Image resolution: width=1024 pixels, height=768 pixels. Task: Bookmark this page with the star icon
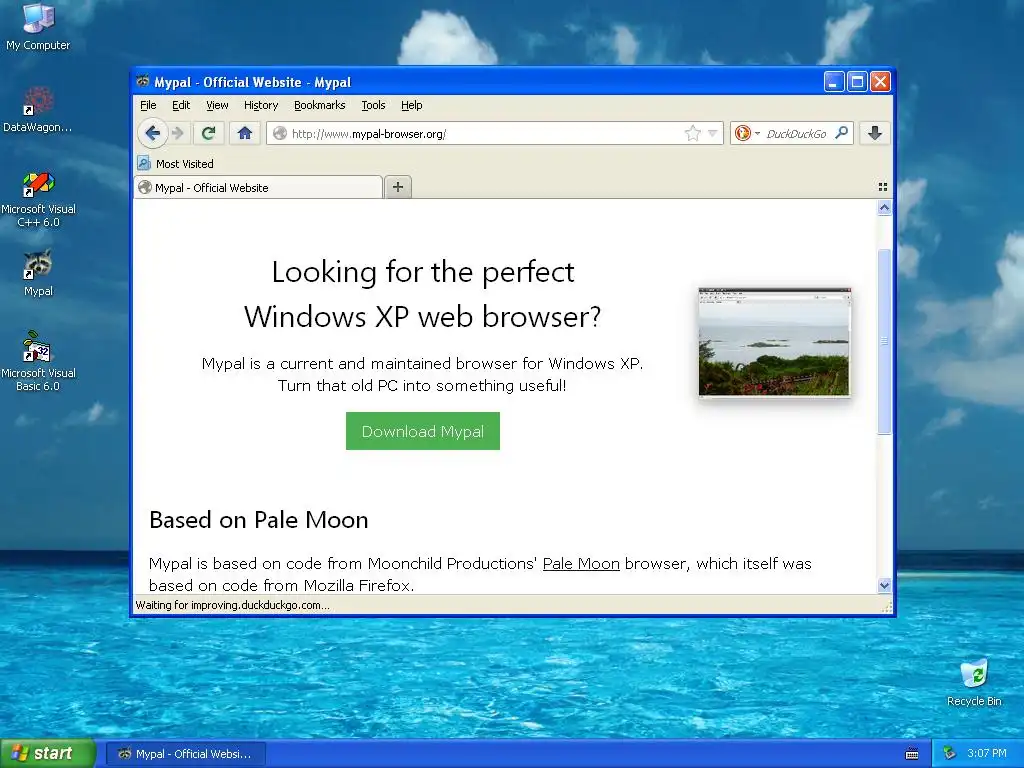pyautogui.click(x=692, y=133)
